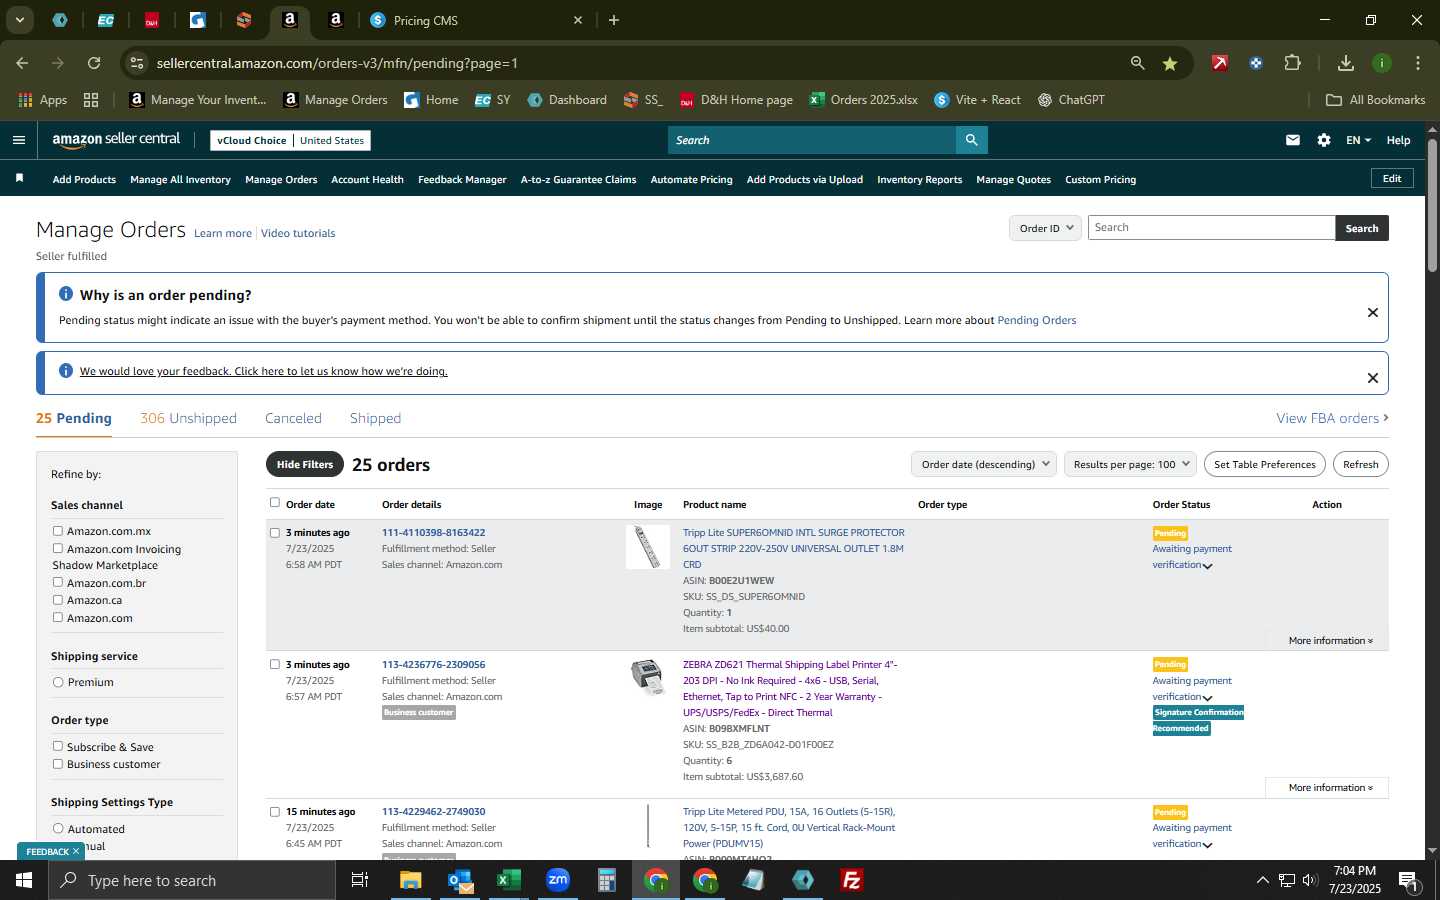Open the settings gear icon
Screen dimensions: 1440x900
click(x=1324, y=140)
